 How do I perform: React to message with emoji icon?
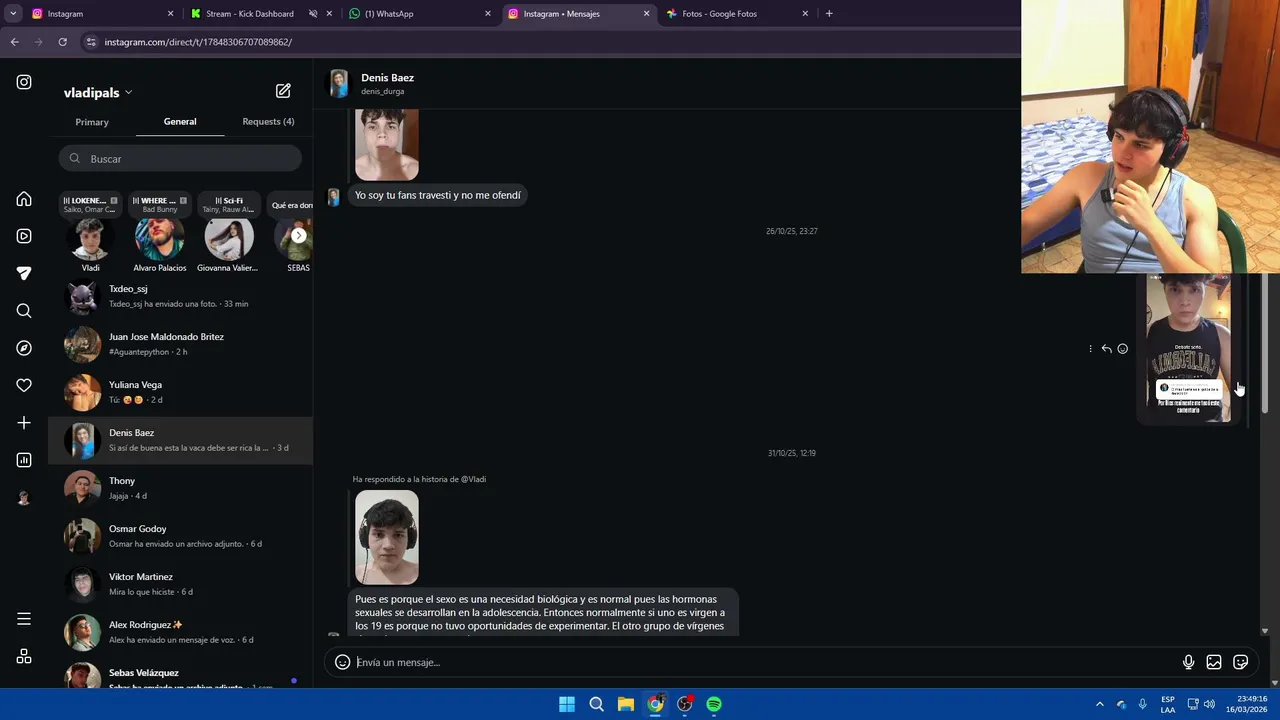(x=1122, y=349)
